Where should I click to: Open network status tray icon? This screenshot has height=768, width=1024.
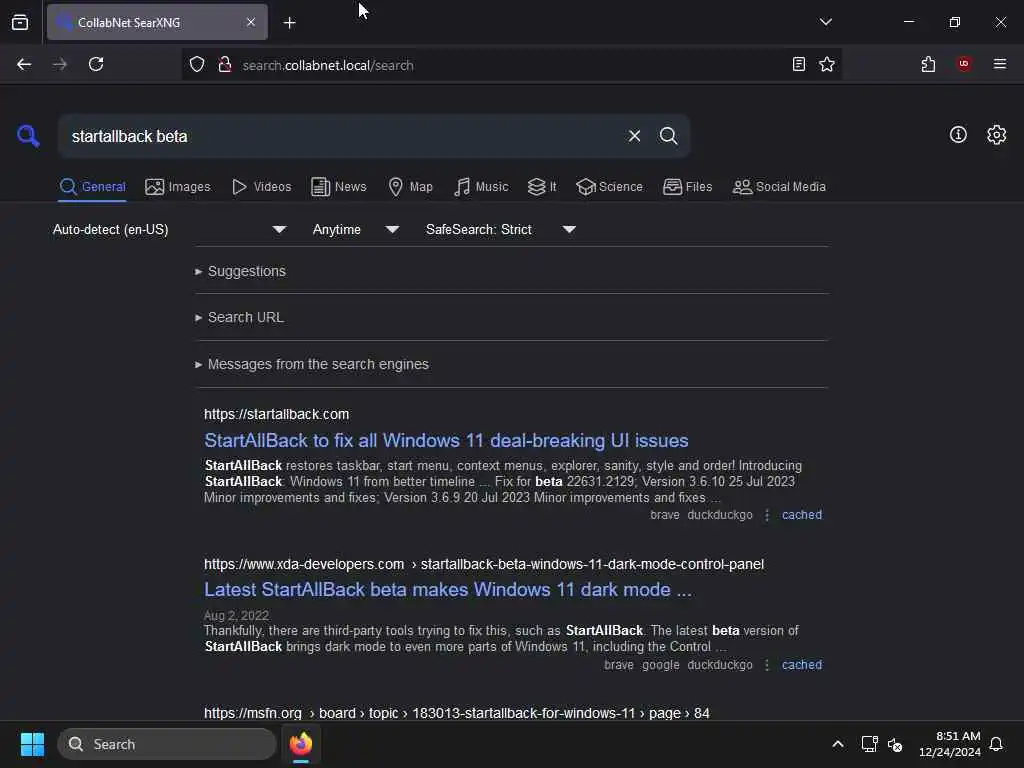point(869,744)
